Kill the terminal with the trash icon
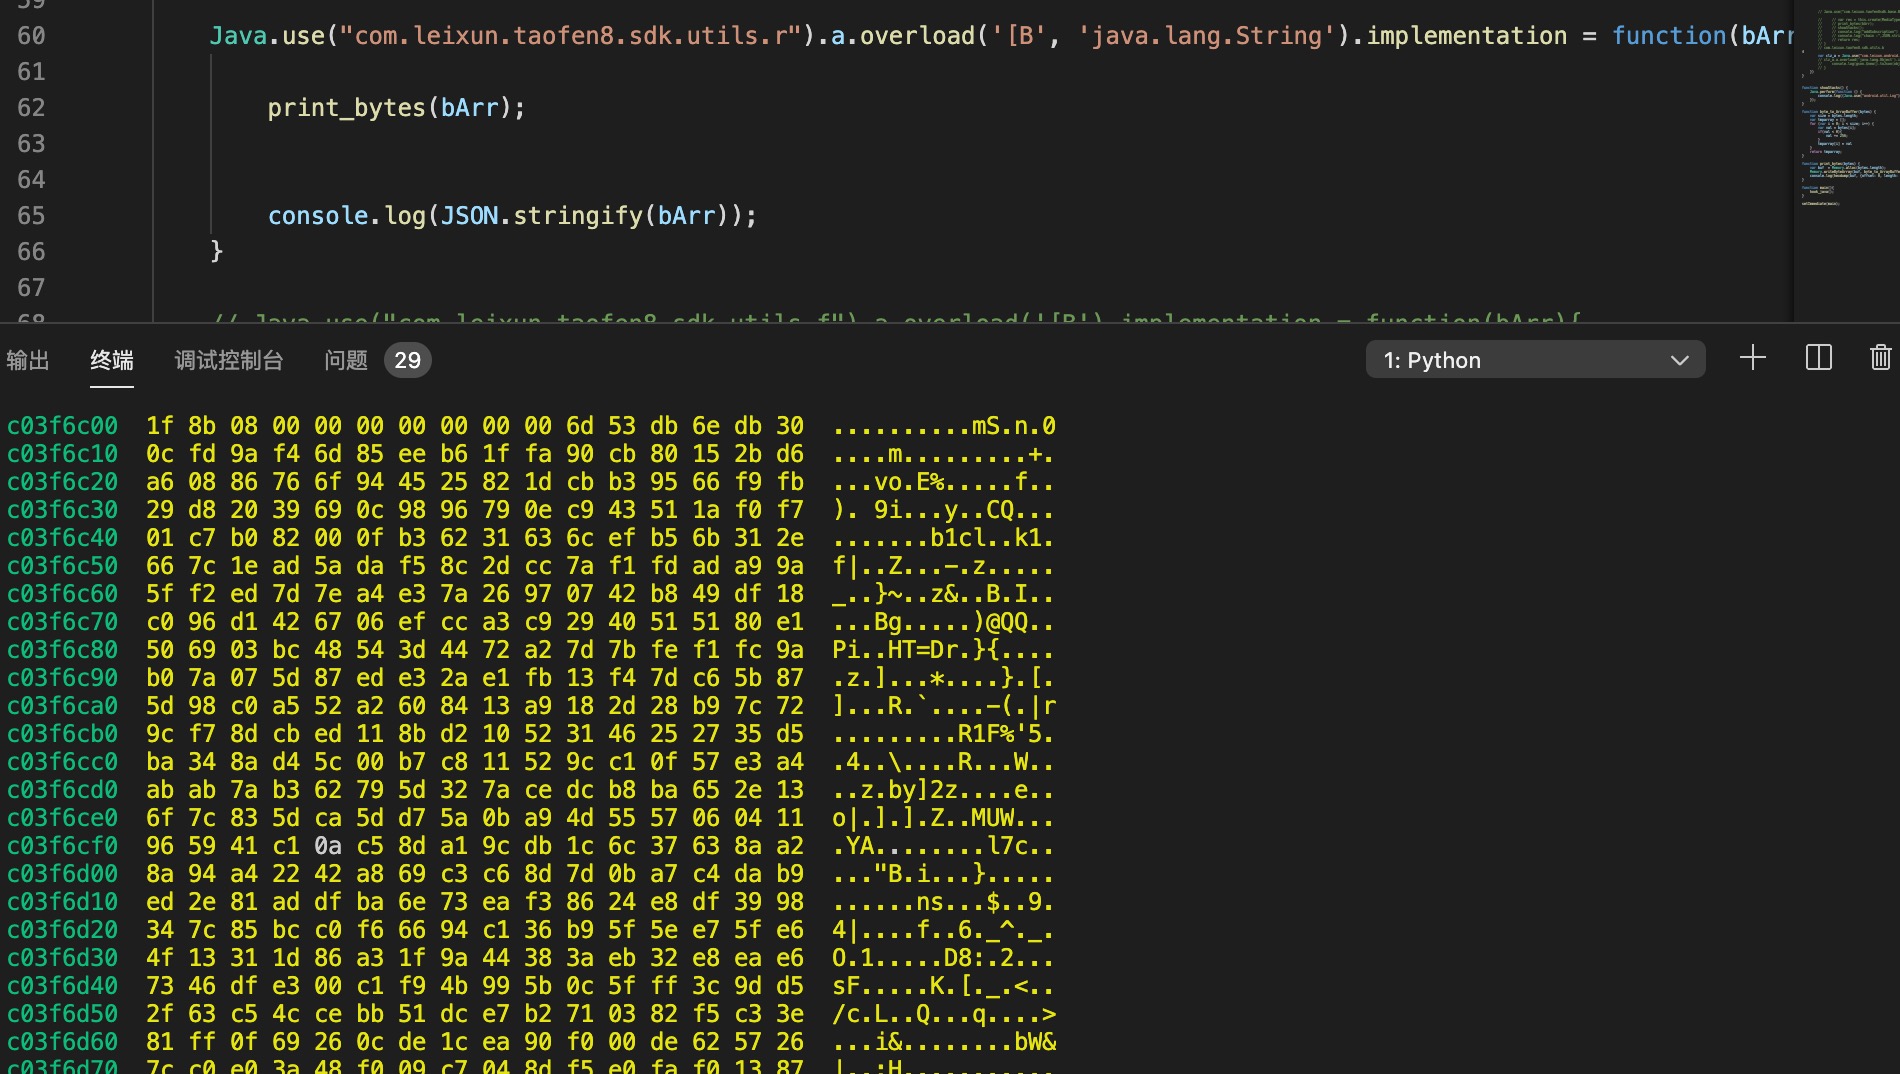 click(1880, 358)
